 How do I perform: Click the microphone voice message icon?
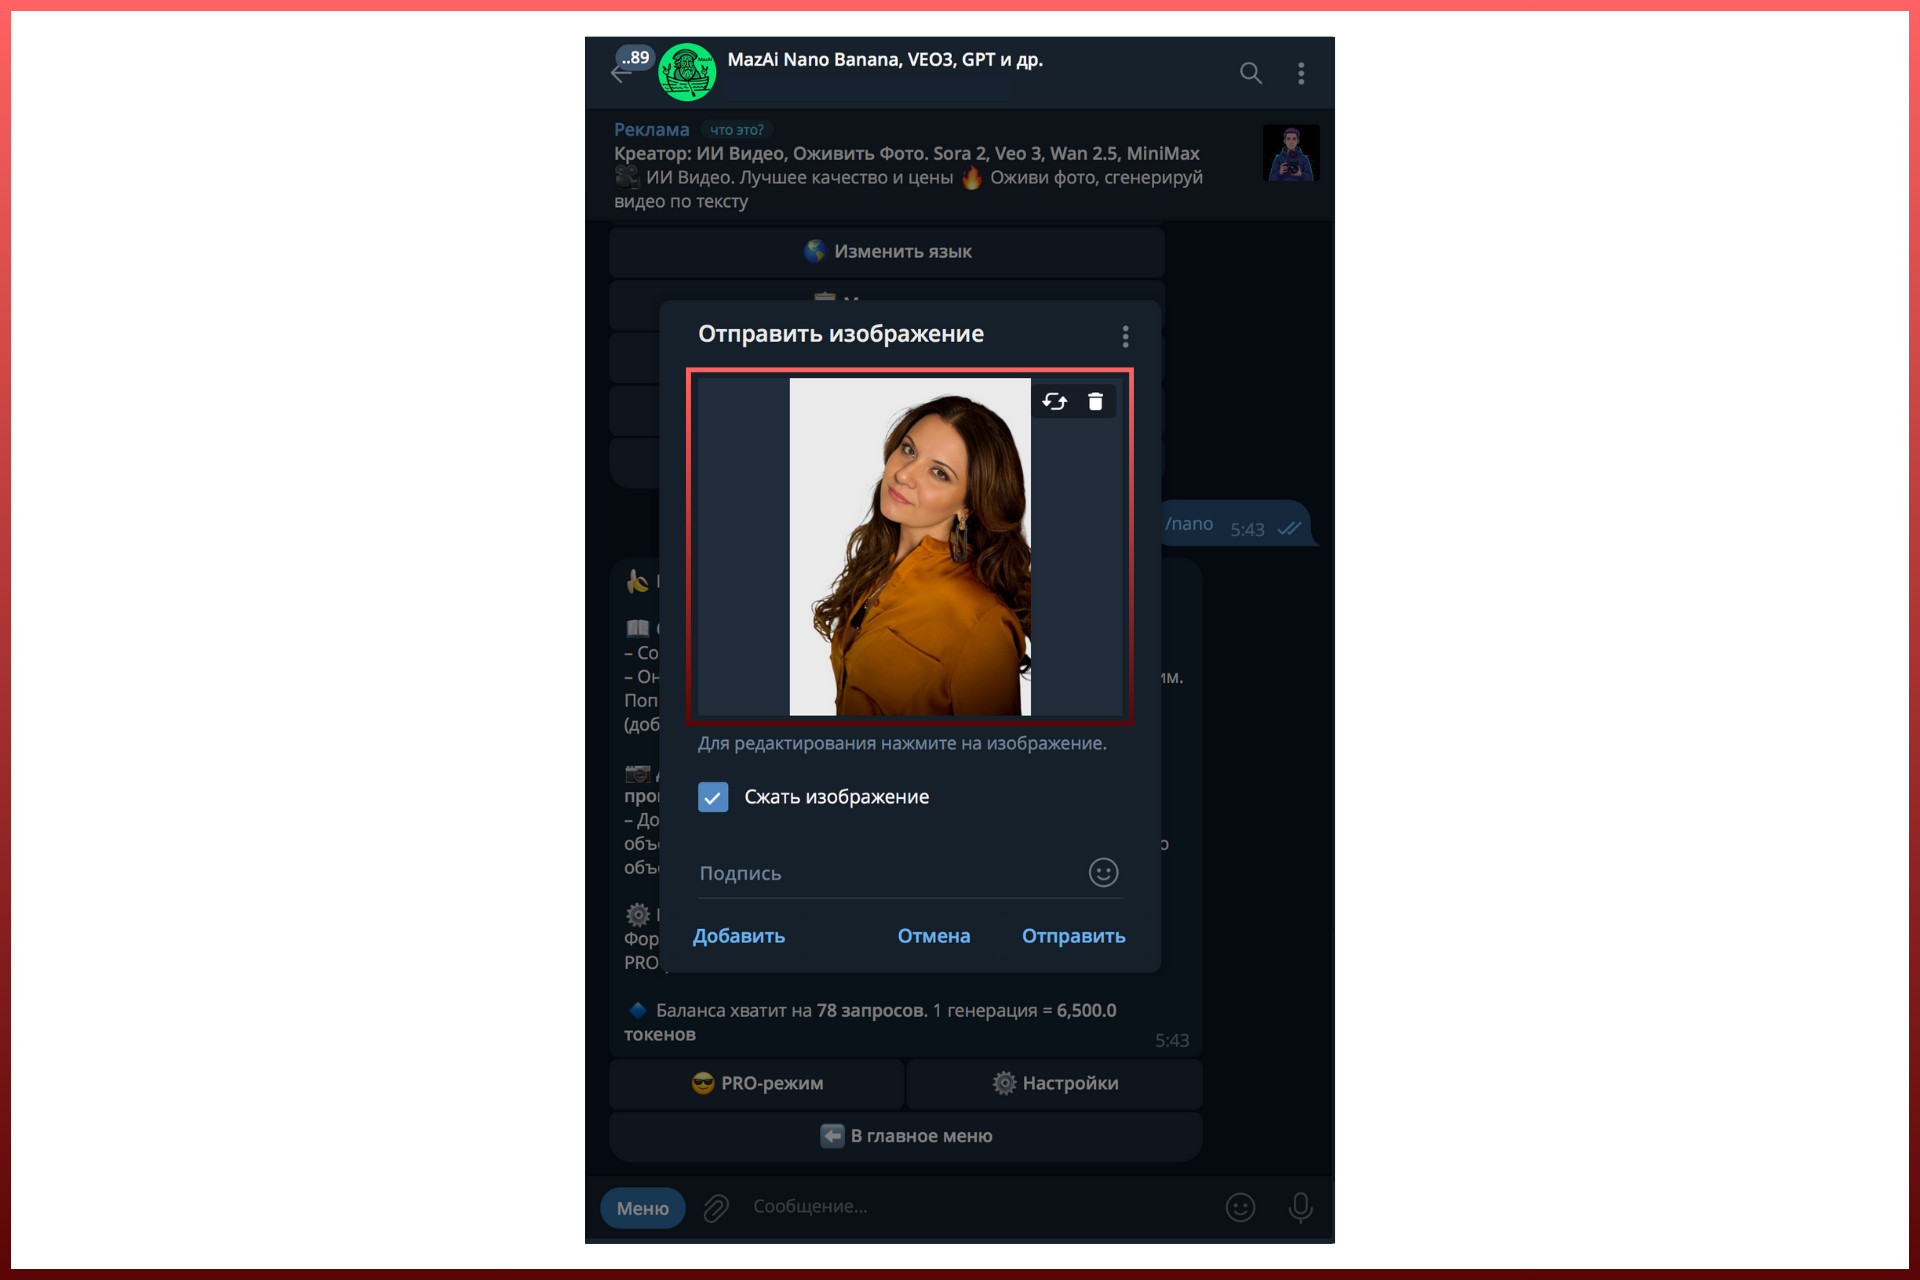click(x=1300, y=1208)
